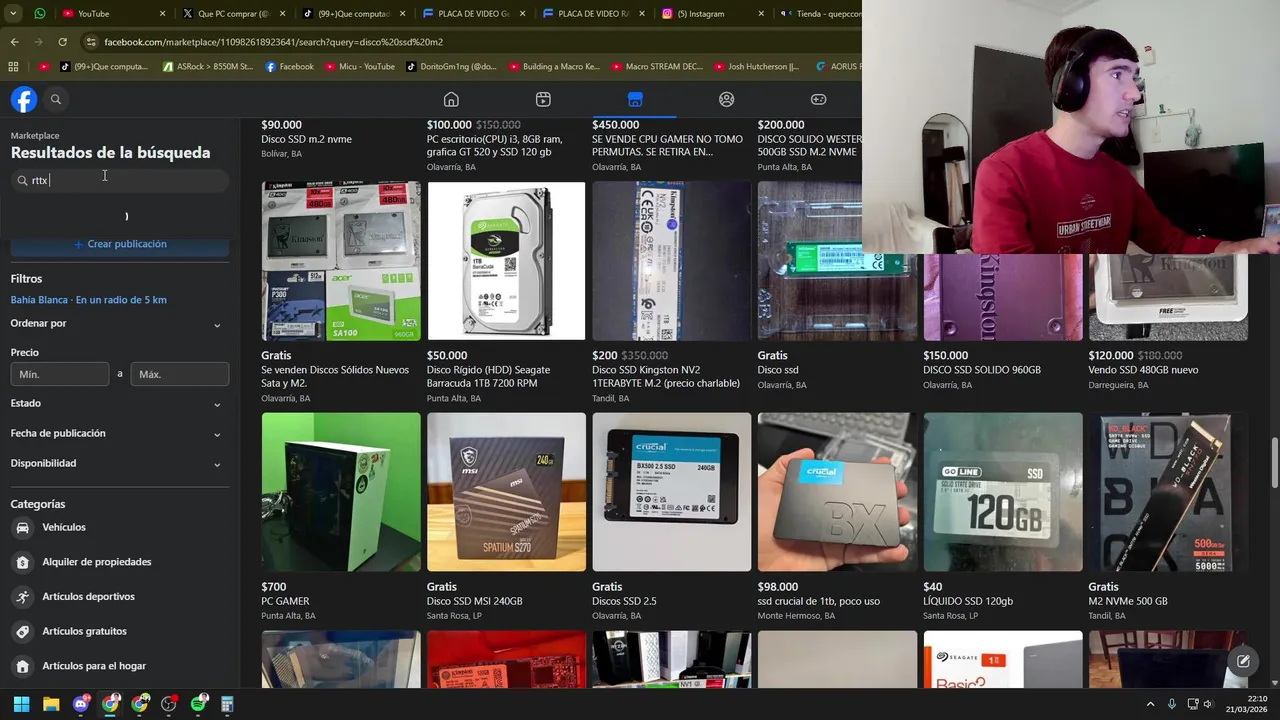The width and height of the screenshot is (1280, 720).
Task: Open the Kingston NV2 M.2 listing photo
Action: click(x=671, y=261)
